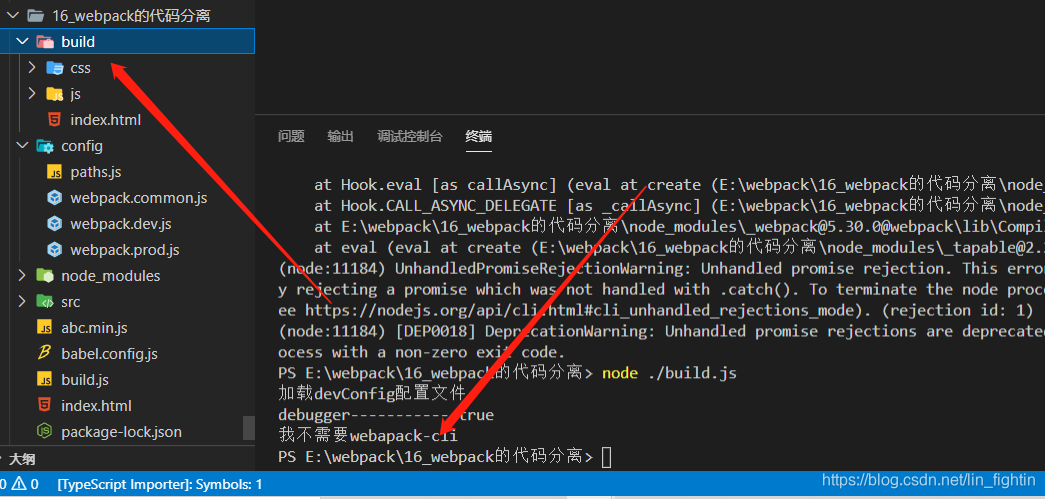Switch to the 输出 output tab
The height and width of the screenshot is (499, 1045).
pos(341,137)
